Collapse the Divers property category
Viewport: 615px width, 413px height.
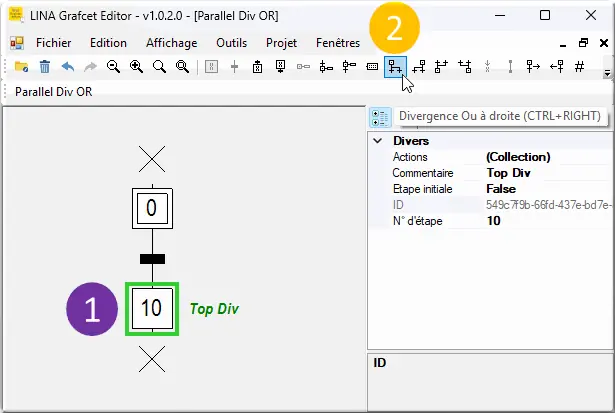point(378,141)
